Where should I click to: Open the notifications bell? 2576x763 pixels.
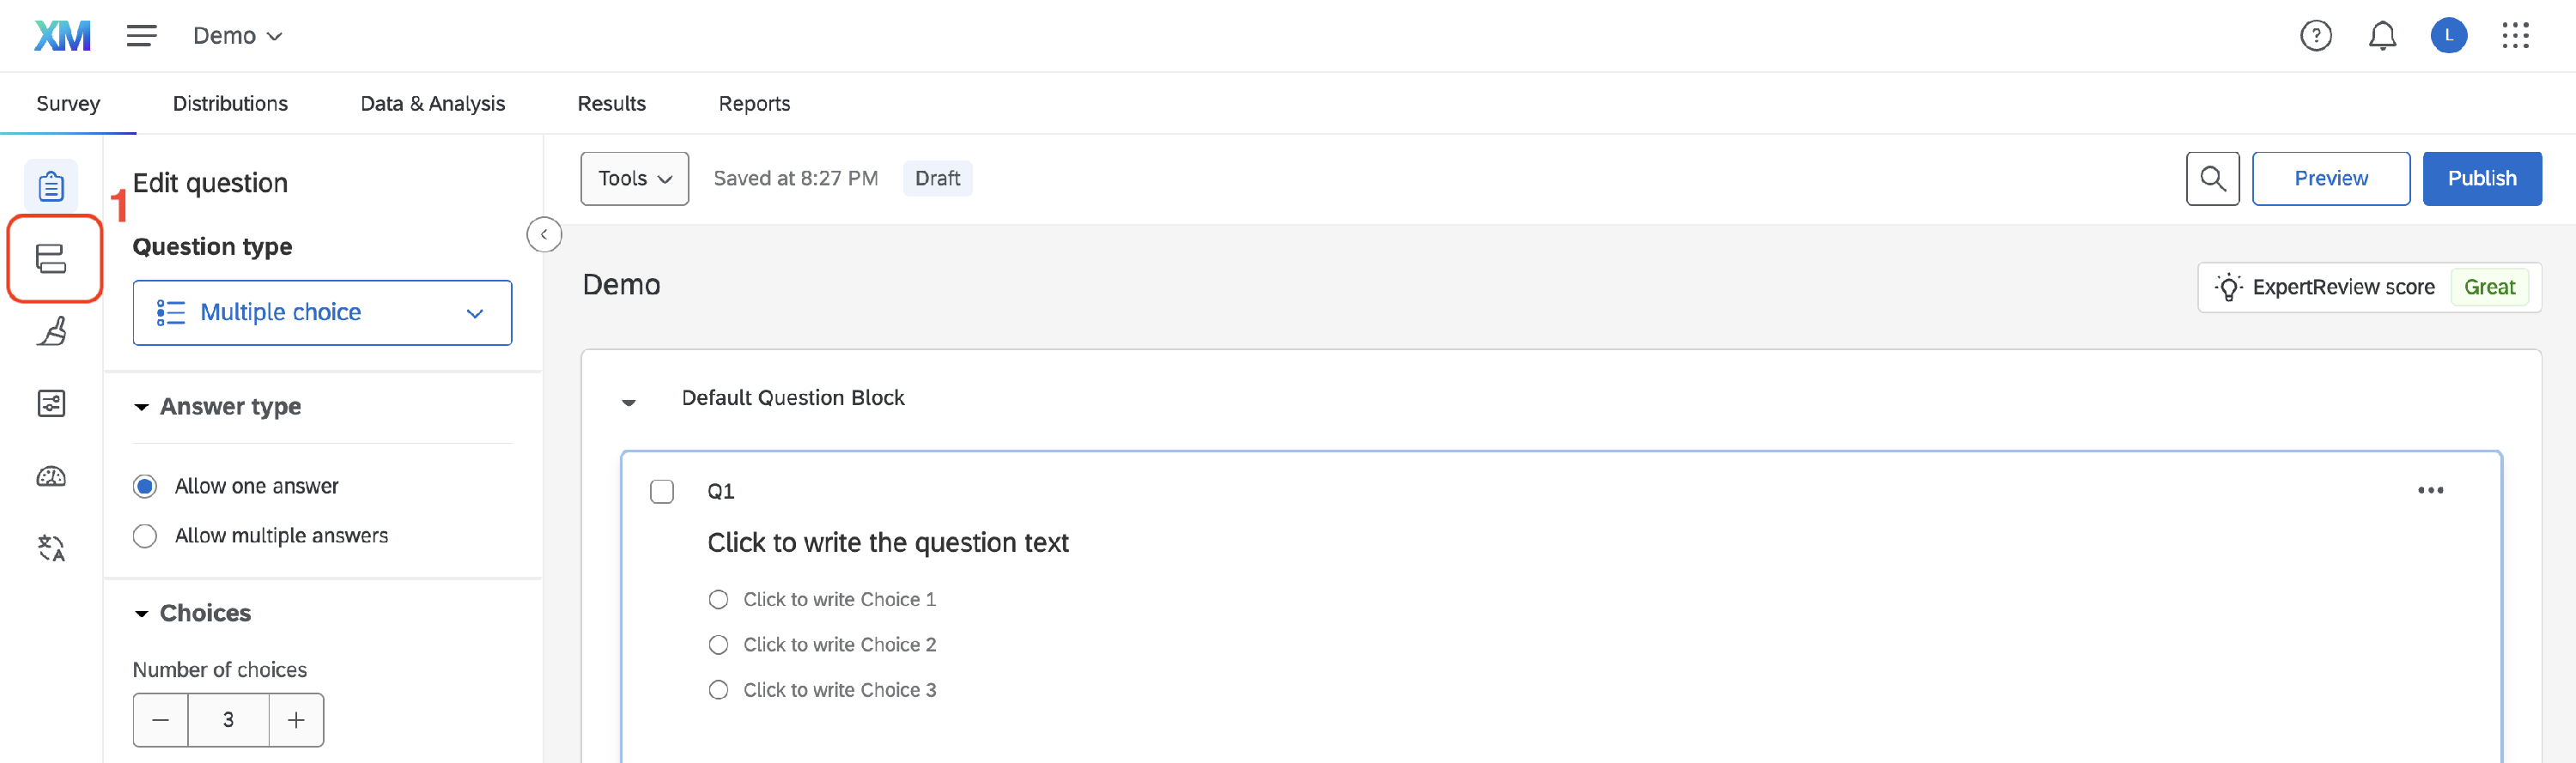pyautogui.click(x=2382, y=36)
